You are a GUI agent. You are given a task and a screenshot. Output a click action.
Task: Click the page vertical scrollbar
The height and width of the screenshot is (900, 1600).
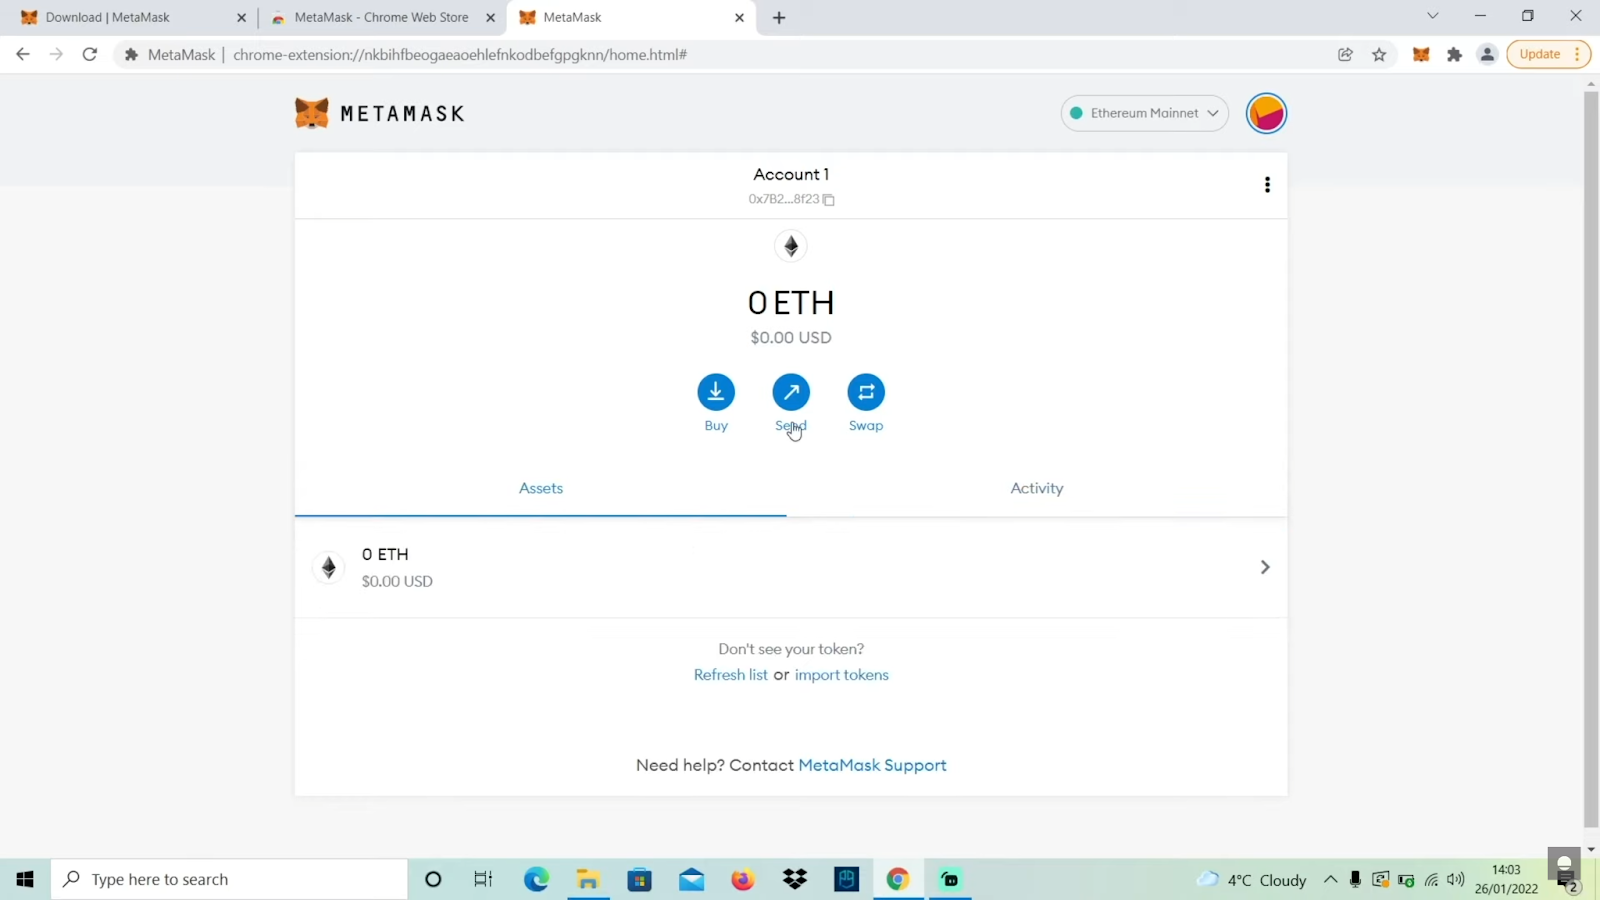click(1591, 460)
